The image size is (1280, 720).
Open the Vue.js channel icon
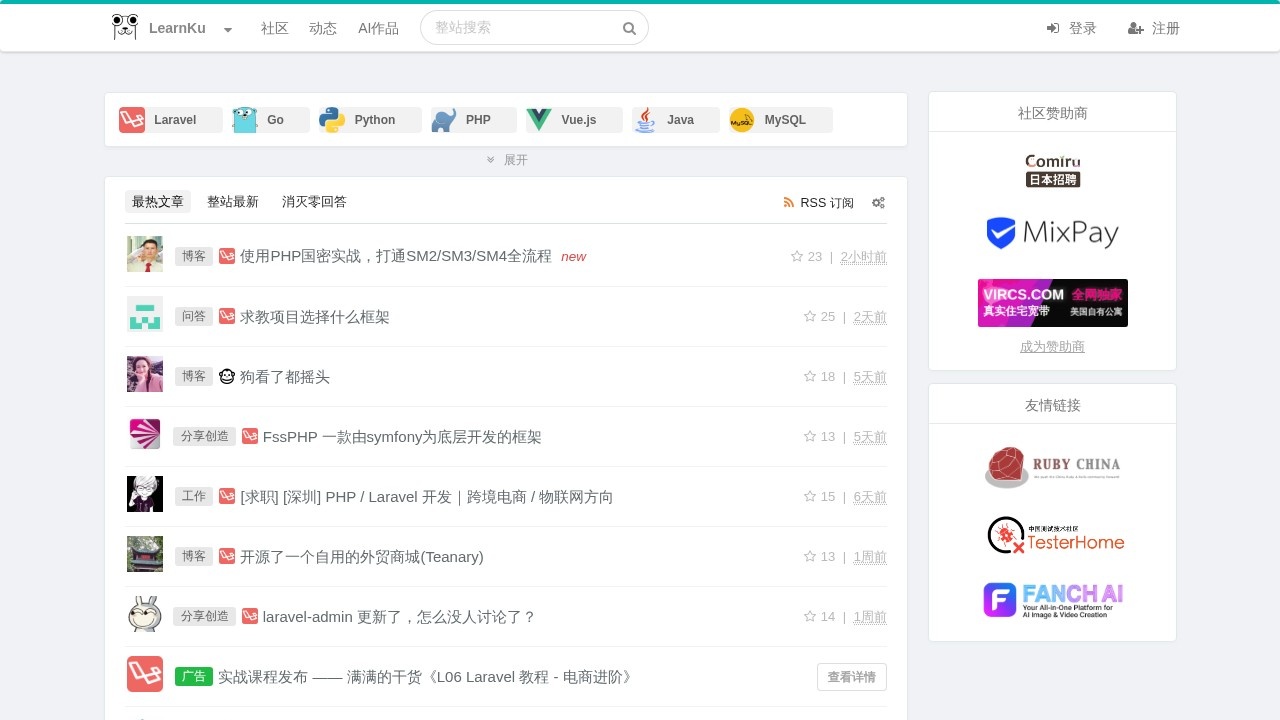point(540,120)
